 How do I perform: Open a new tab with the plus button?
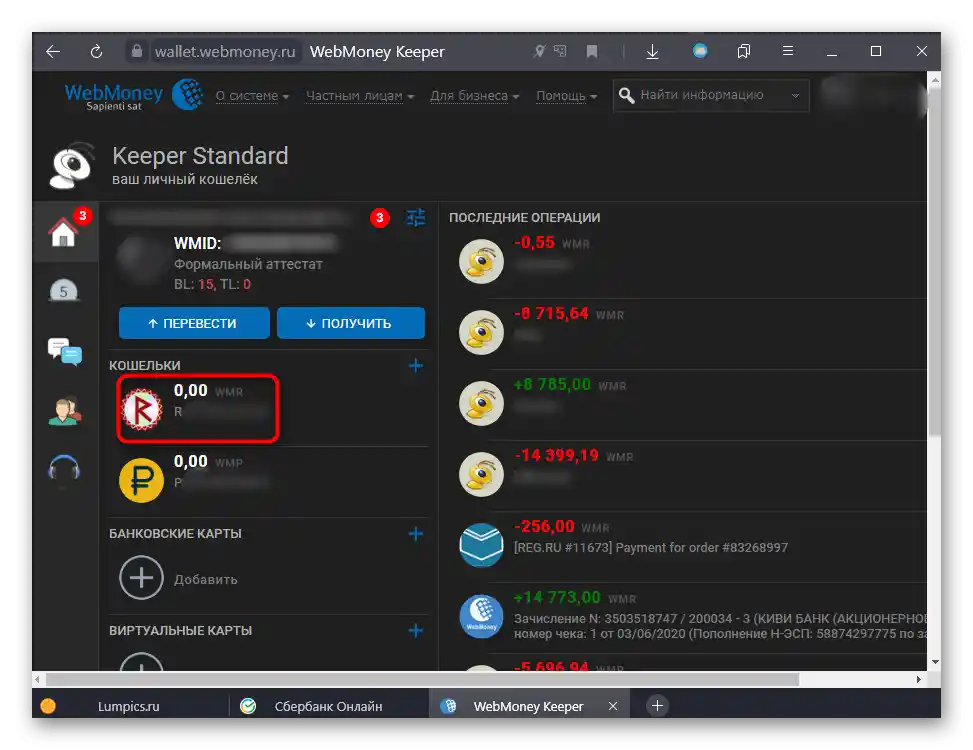tap(657, 705)
